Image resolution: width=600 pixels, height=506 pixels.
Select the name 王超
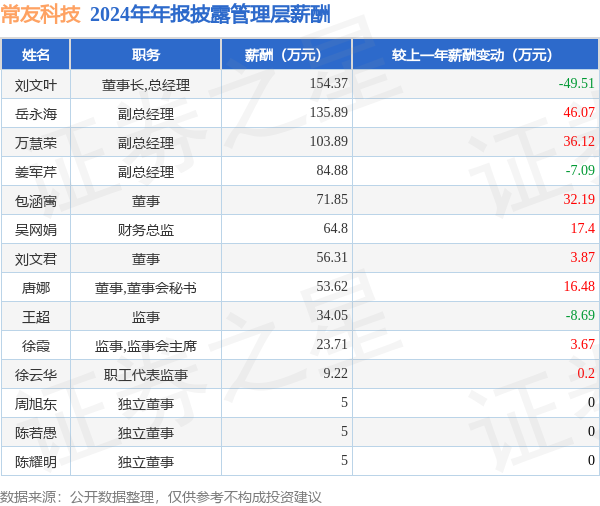(36, 317)
